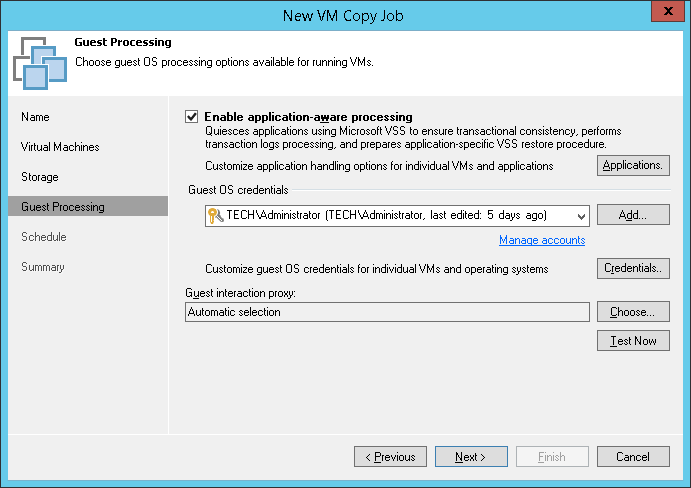Viewport: 691px width, 488px height.
Task: Proceed with the Next button
Action: (x=471, y=457)
